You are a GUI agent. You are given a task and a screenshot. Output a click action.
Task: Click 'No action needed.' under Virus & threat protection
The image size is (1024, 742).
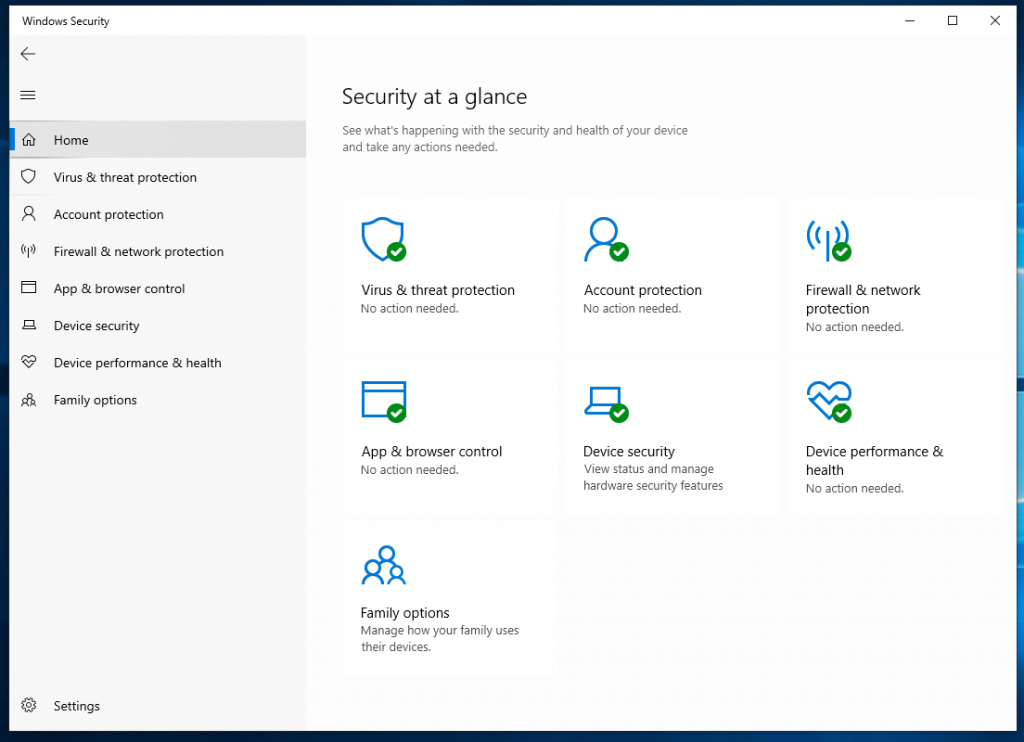(409, 308)
